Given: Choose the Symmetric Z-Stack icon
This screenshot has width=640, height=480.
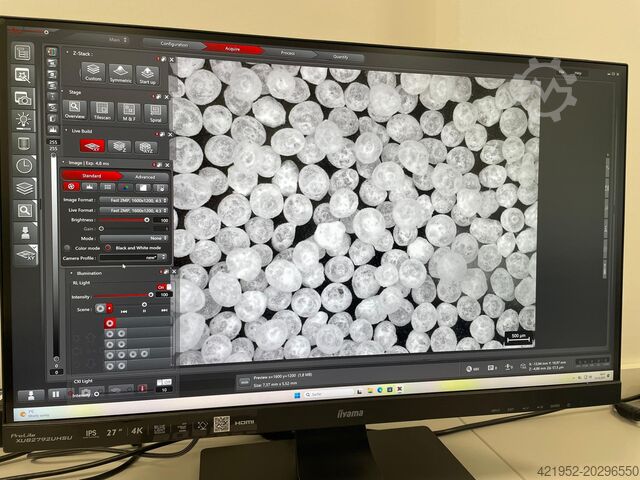Looking at the screenshot, I should coord(120,73).
